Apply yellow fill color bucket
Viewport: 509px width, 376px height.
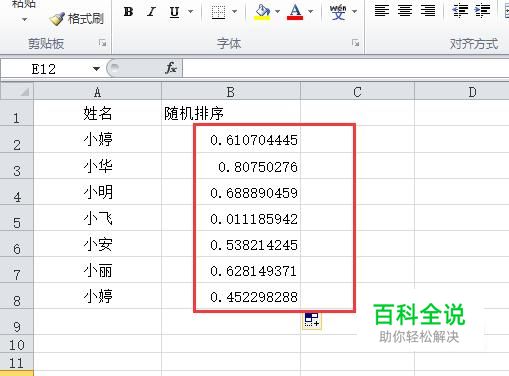click(262, 12)
